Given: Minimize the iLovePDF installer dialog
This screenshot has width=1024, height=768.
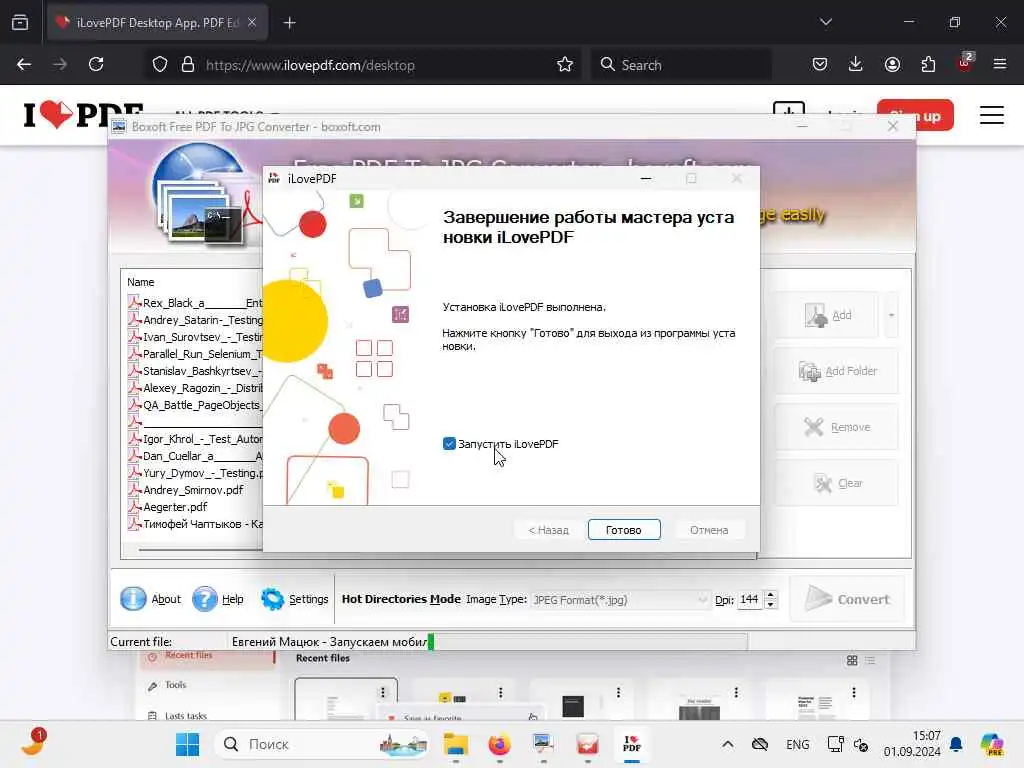Looking at the screenshot, I should [646, 178].
